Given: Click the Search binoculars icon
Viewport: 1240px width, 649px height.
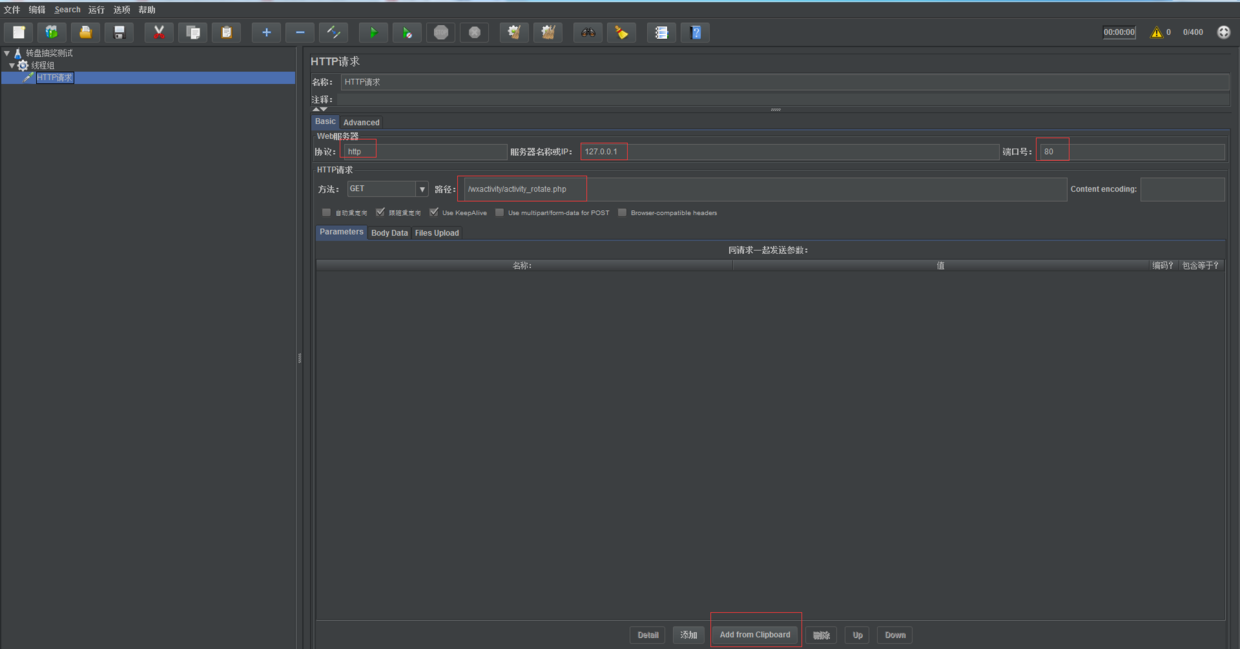Looking at the screenshot, I should pos(588,32).
